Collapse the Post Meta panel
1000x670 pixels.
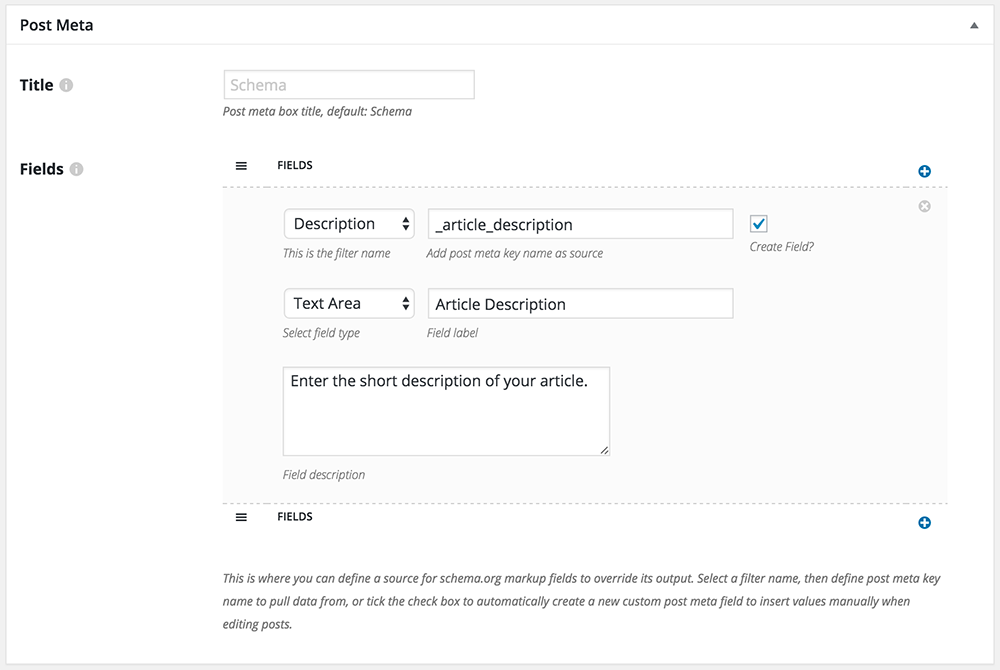[x=974, y=26]
